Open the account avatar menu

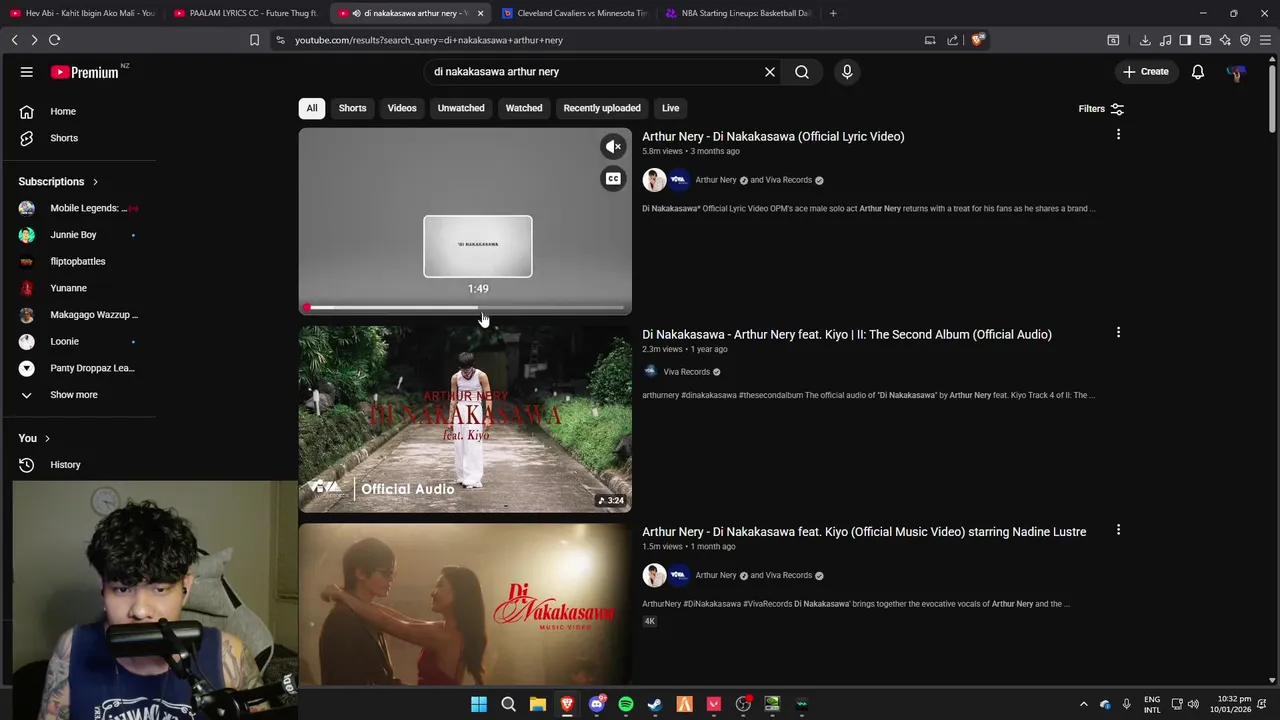point(1237,72)
